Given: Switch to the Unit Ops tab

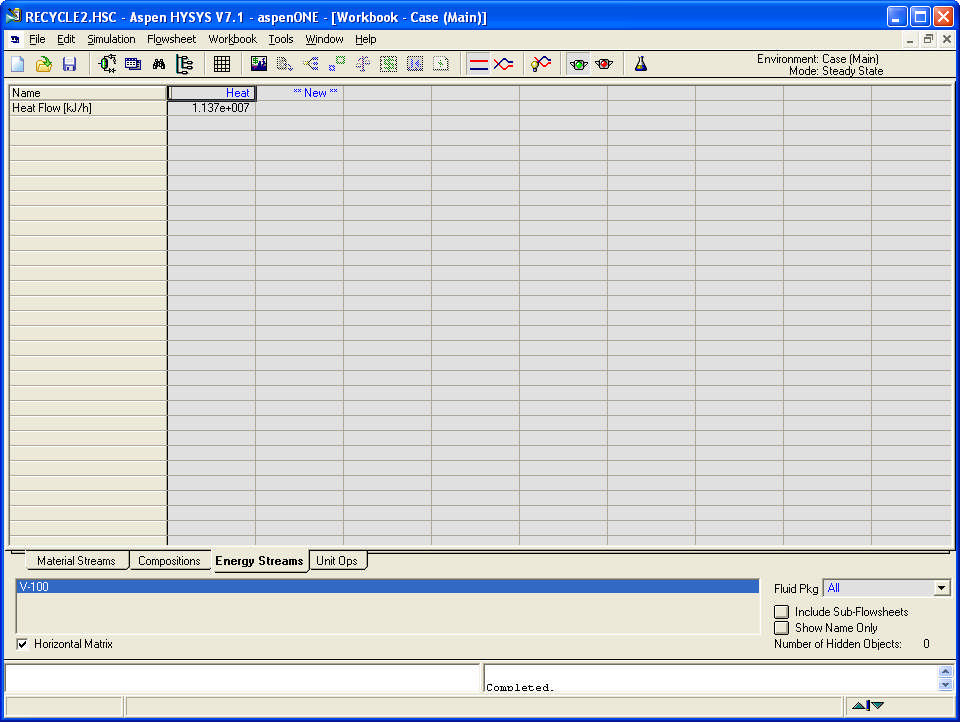Looking at the screenshot, I should pyautogui.click(x=337, y=561).
